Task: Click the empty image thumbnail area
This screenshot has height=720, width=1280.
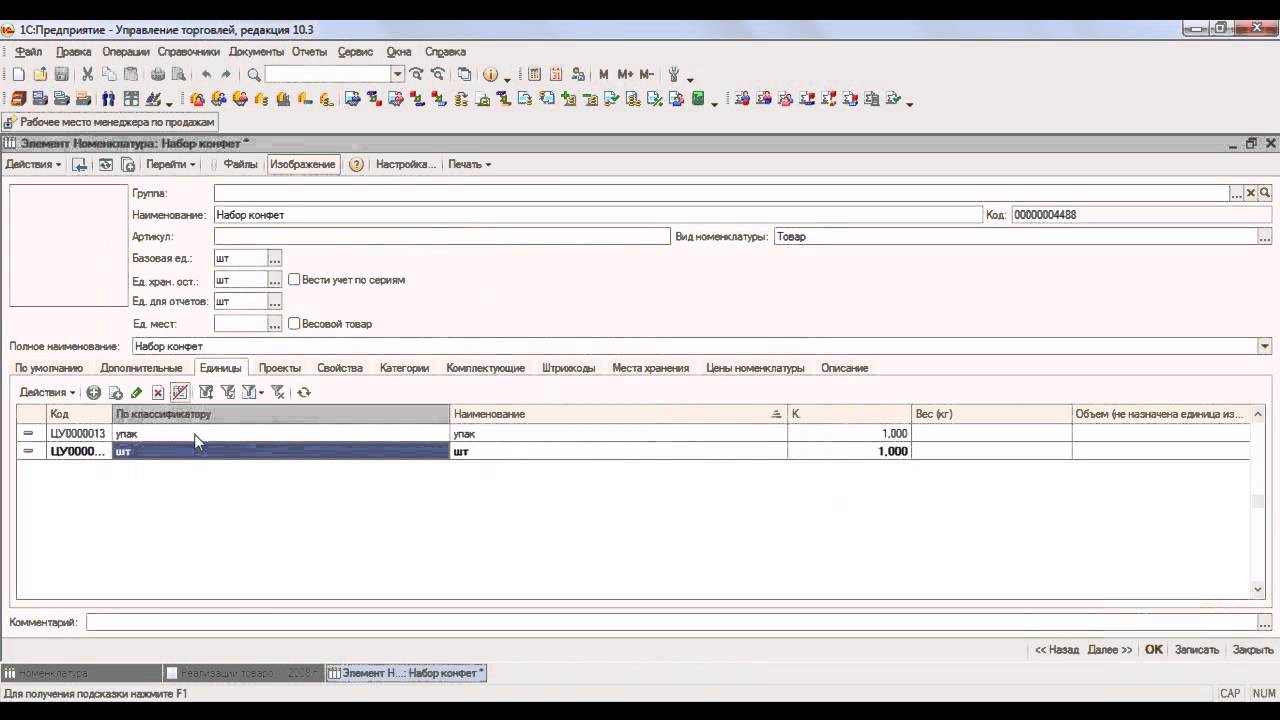Action: [x=69, y=246]
